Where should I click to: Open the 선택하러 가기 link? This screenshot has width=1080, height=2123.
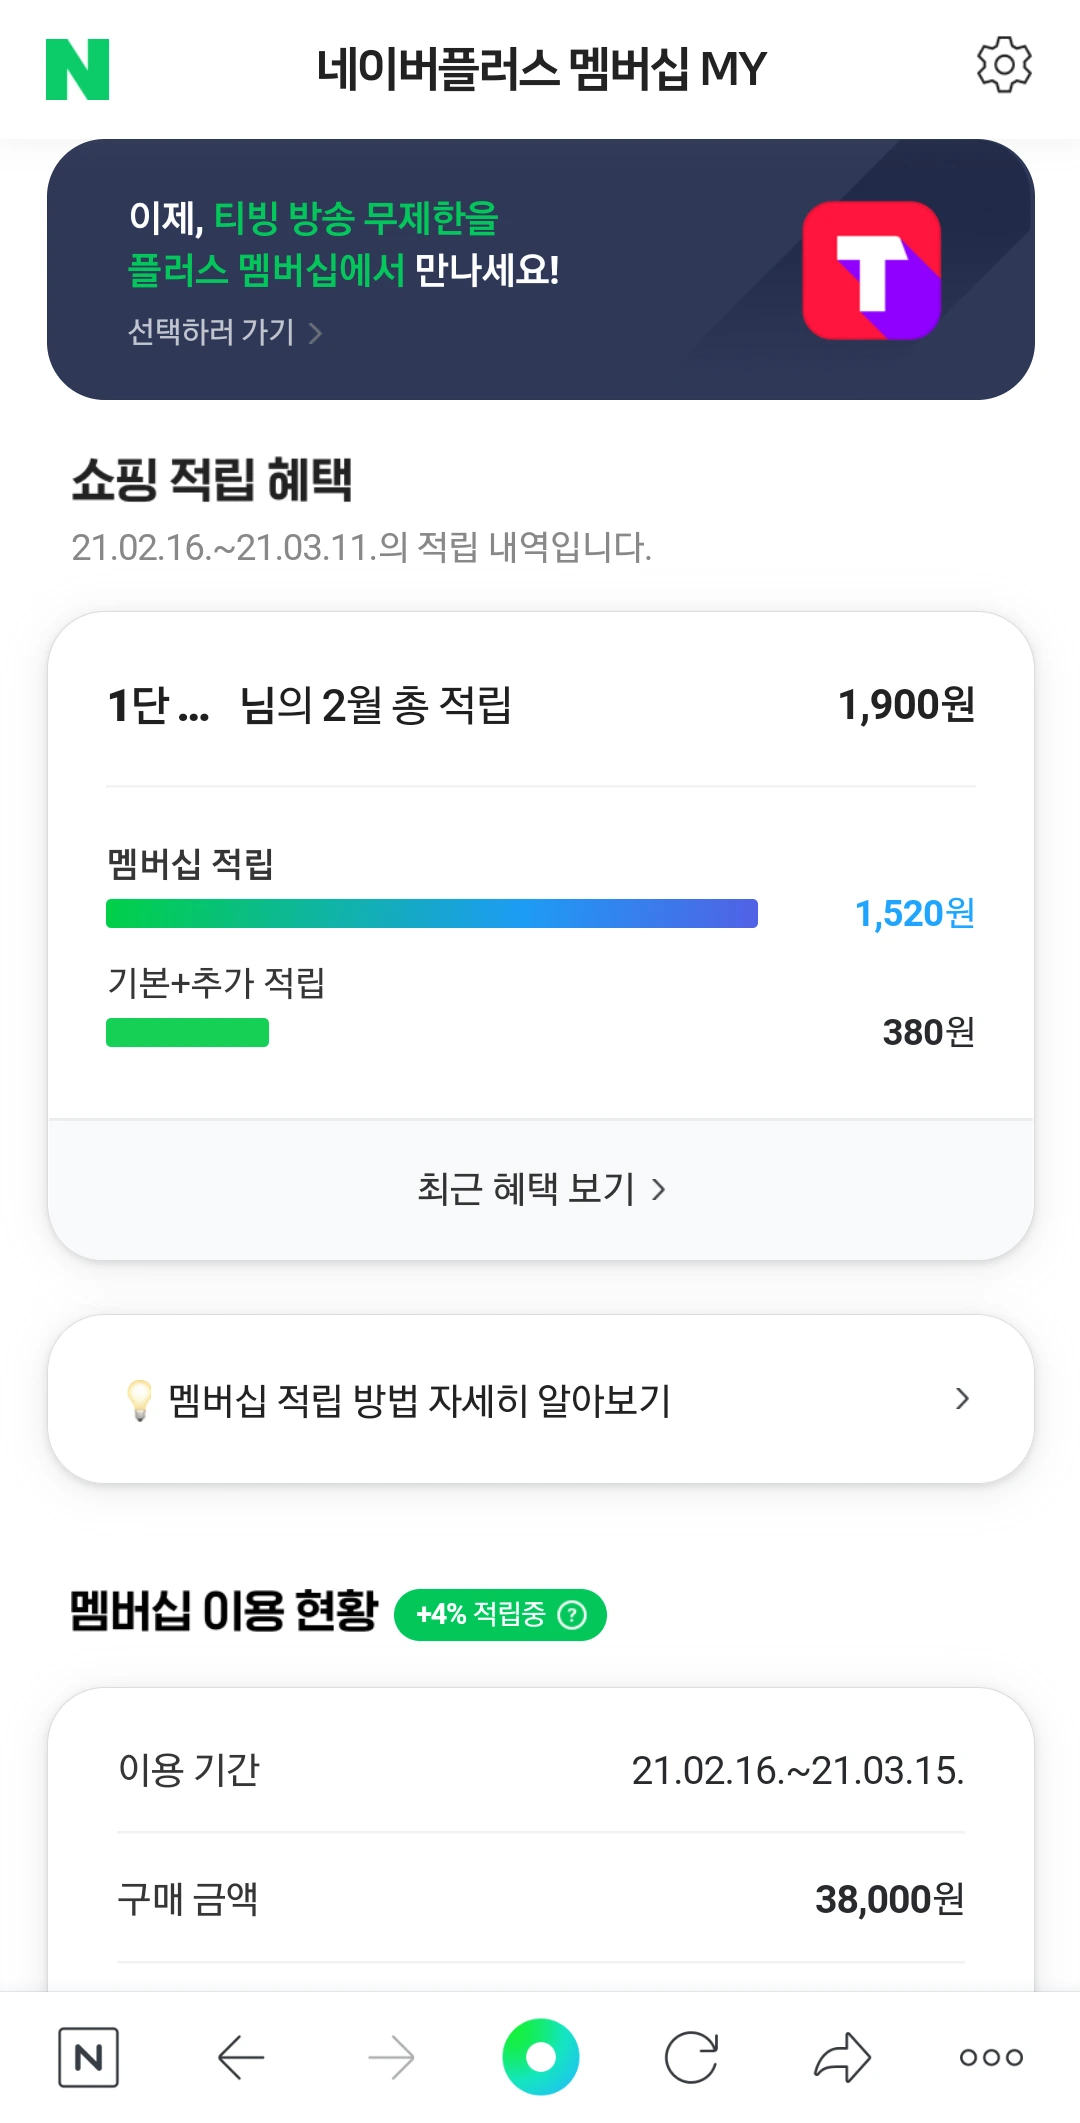[x=224, y=332]
